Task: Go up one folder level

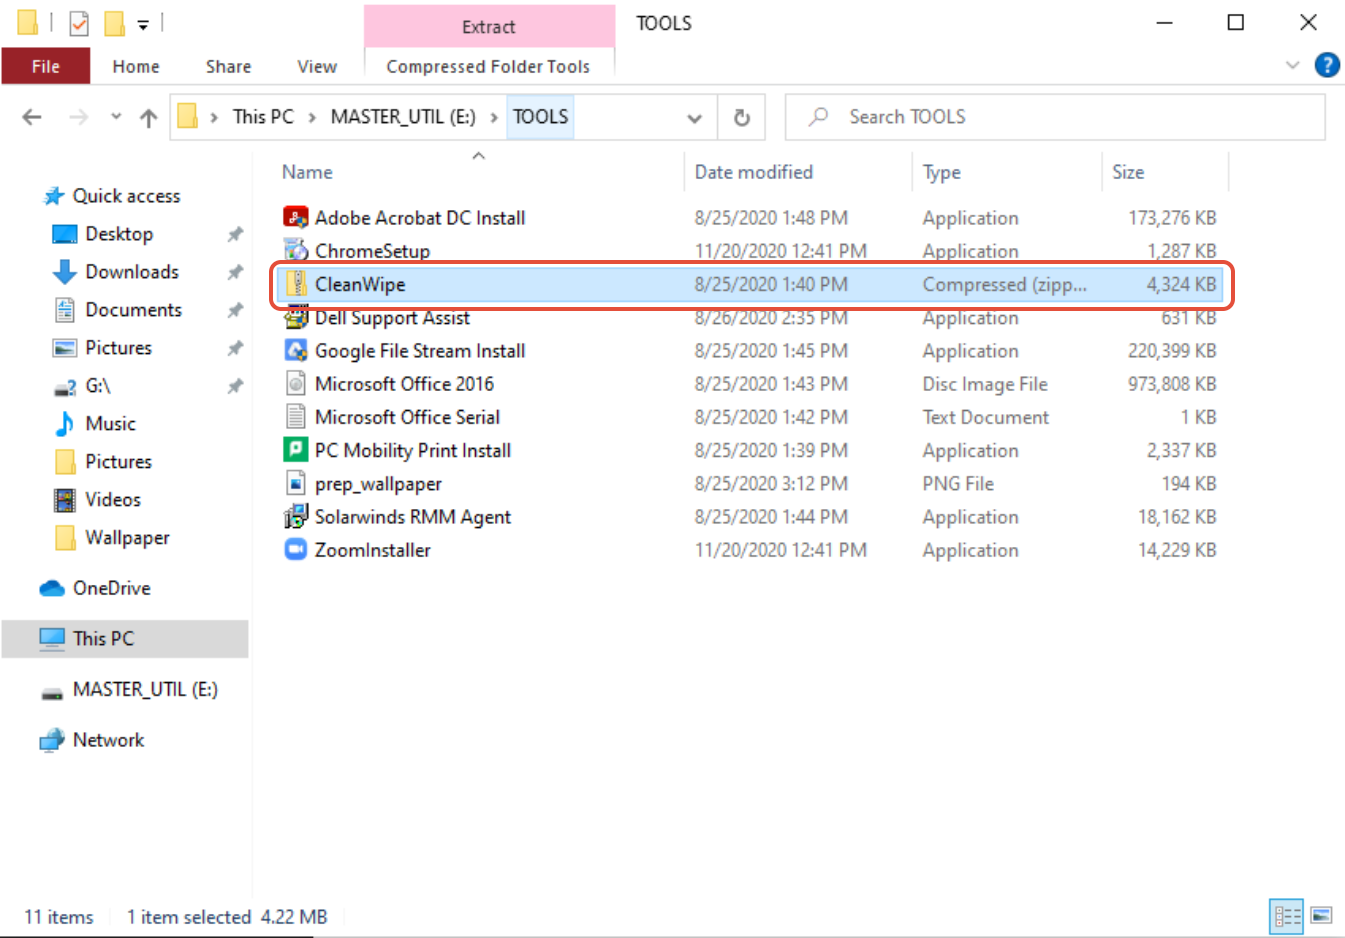Action: pos(148,117)
